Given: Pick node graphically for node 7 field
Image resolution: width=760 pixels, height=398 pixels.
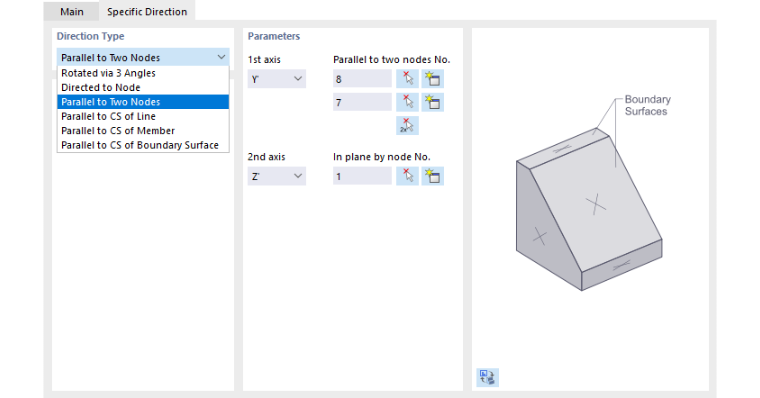Looking at the screenshot, I should point(407,102).
